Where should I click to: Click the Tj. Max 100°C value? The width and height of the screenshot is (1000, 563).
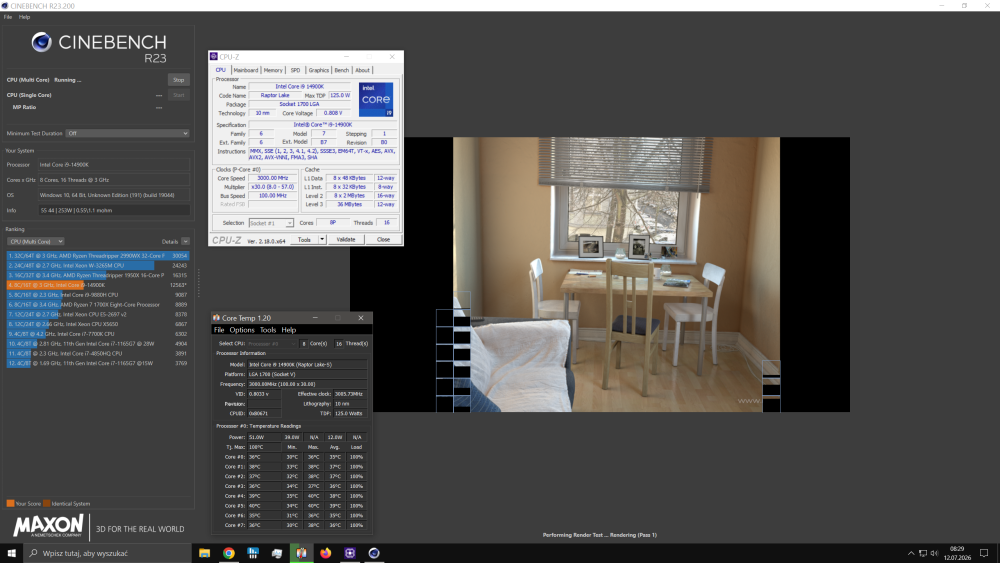[264, 447]
